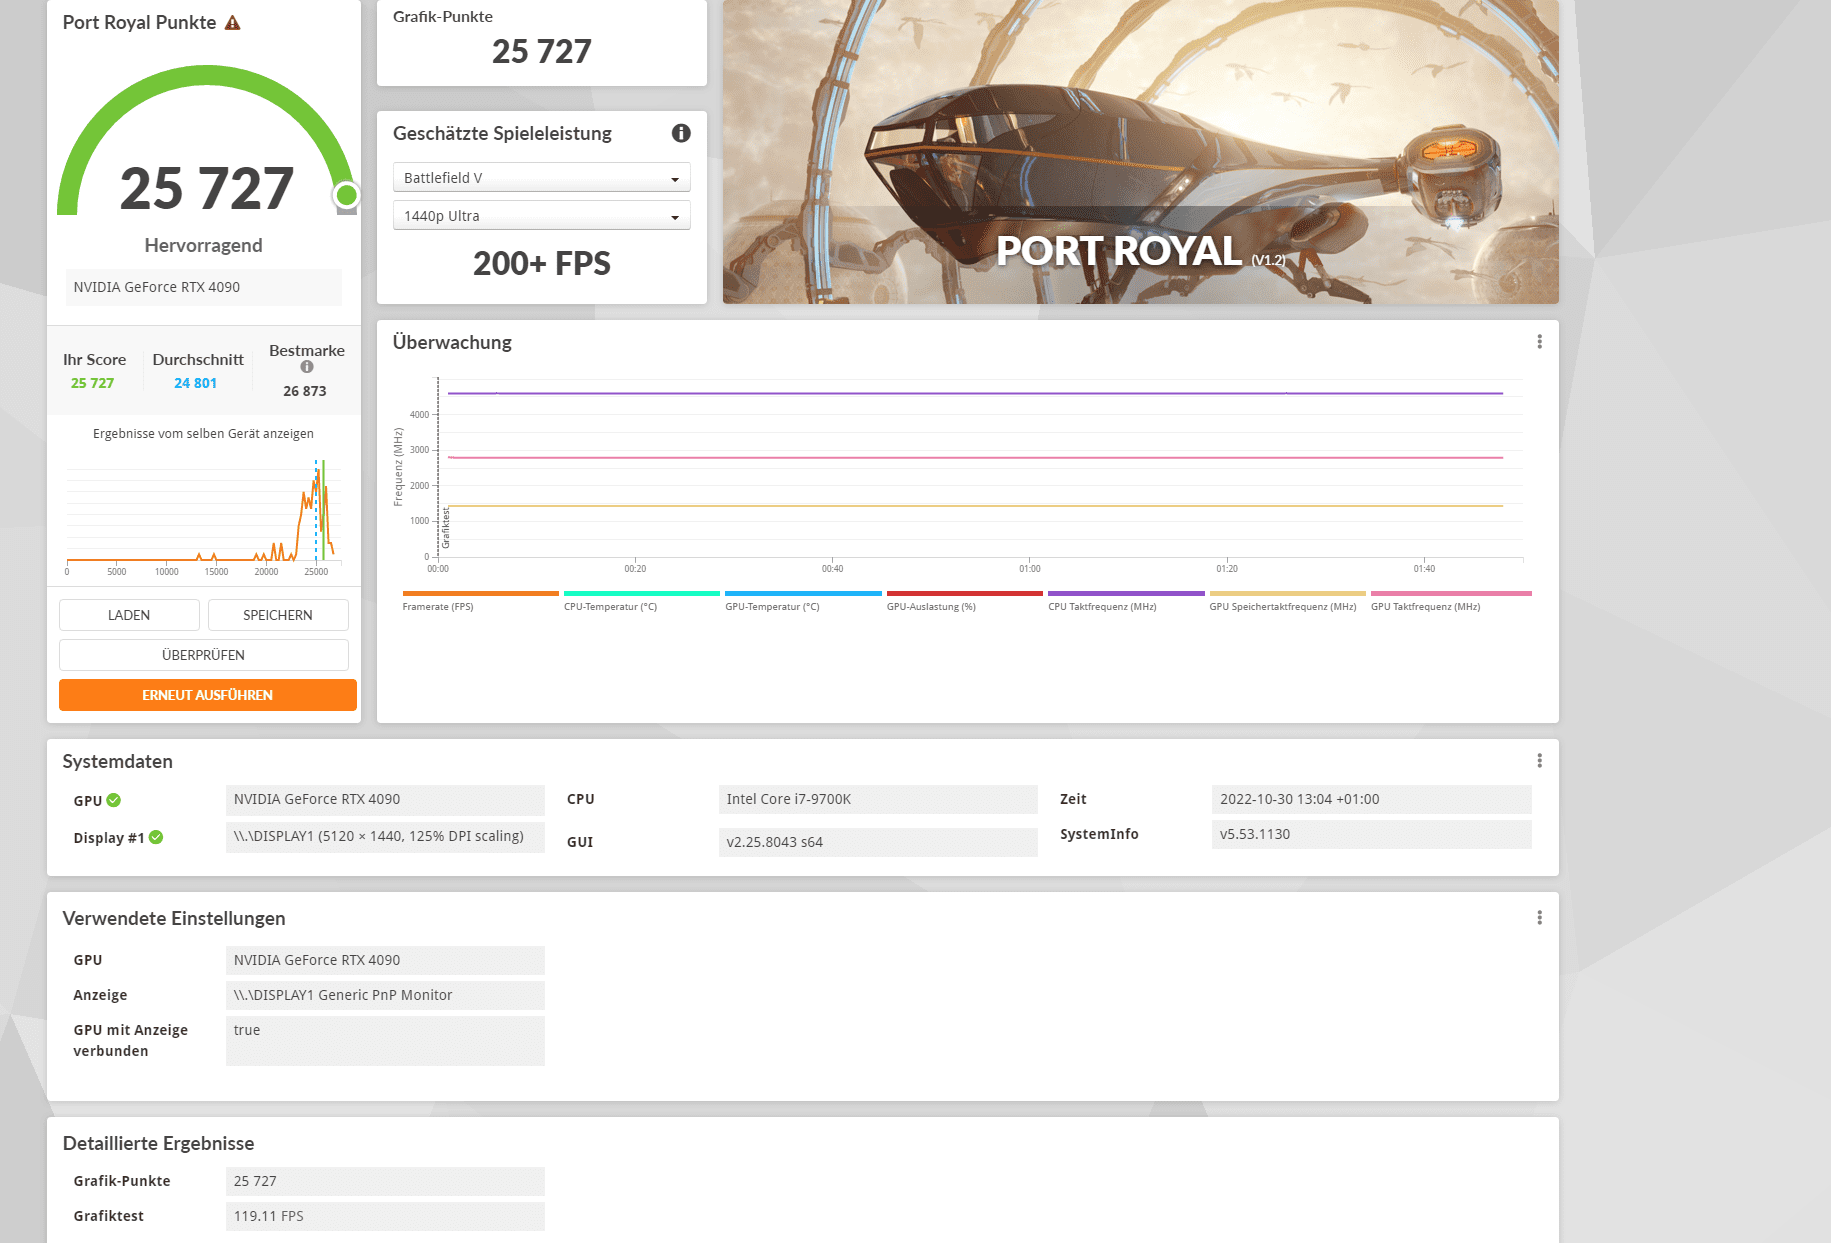The height and width of the screenshot is (1243, 1831).
Task: Click the Display #1 resolution value field
Action: pos(385,837)
